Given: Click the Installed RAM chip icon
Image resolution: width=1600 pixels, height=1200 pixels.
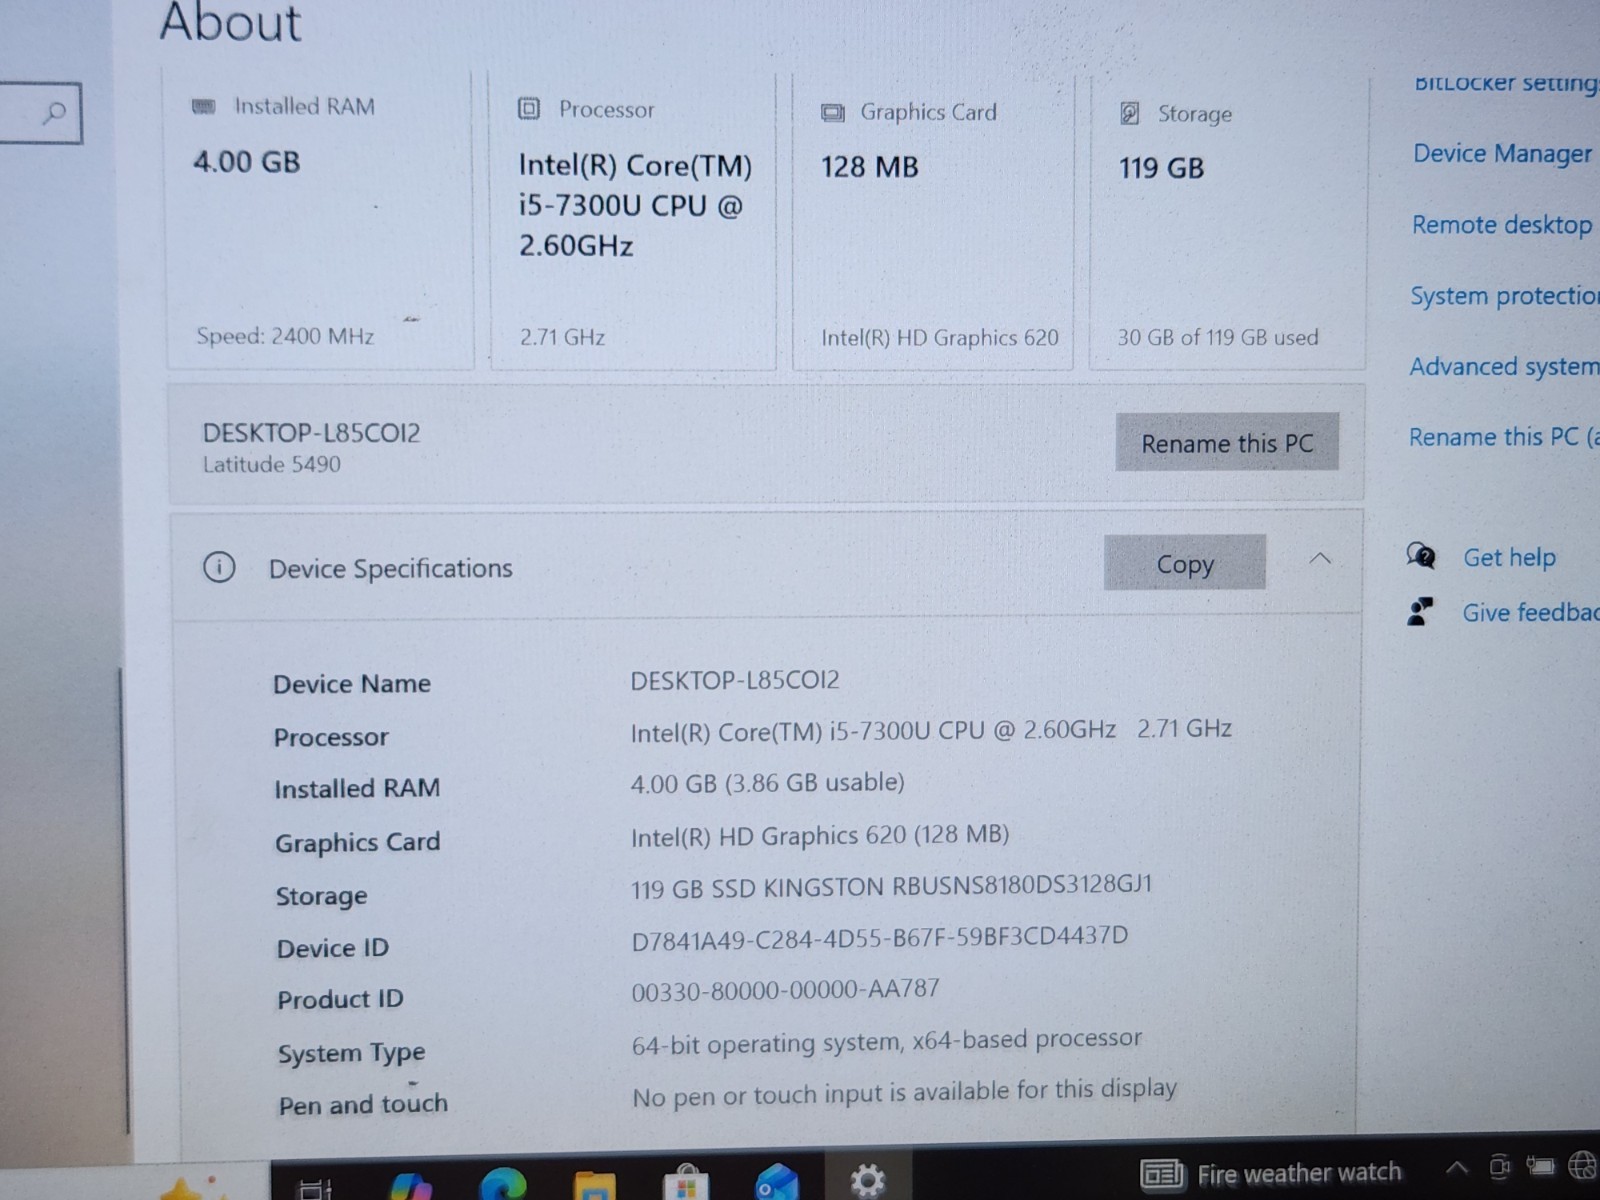Looking at the screenshot, I should coord(204,106).
